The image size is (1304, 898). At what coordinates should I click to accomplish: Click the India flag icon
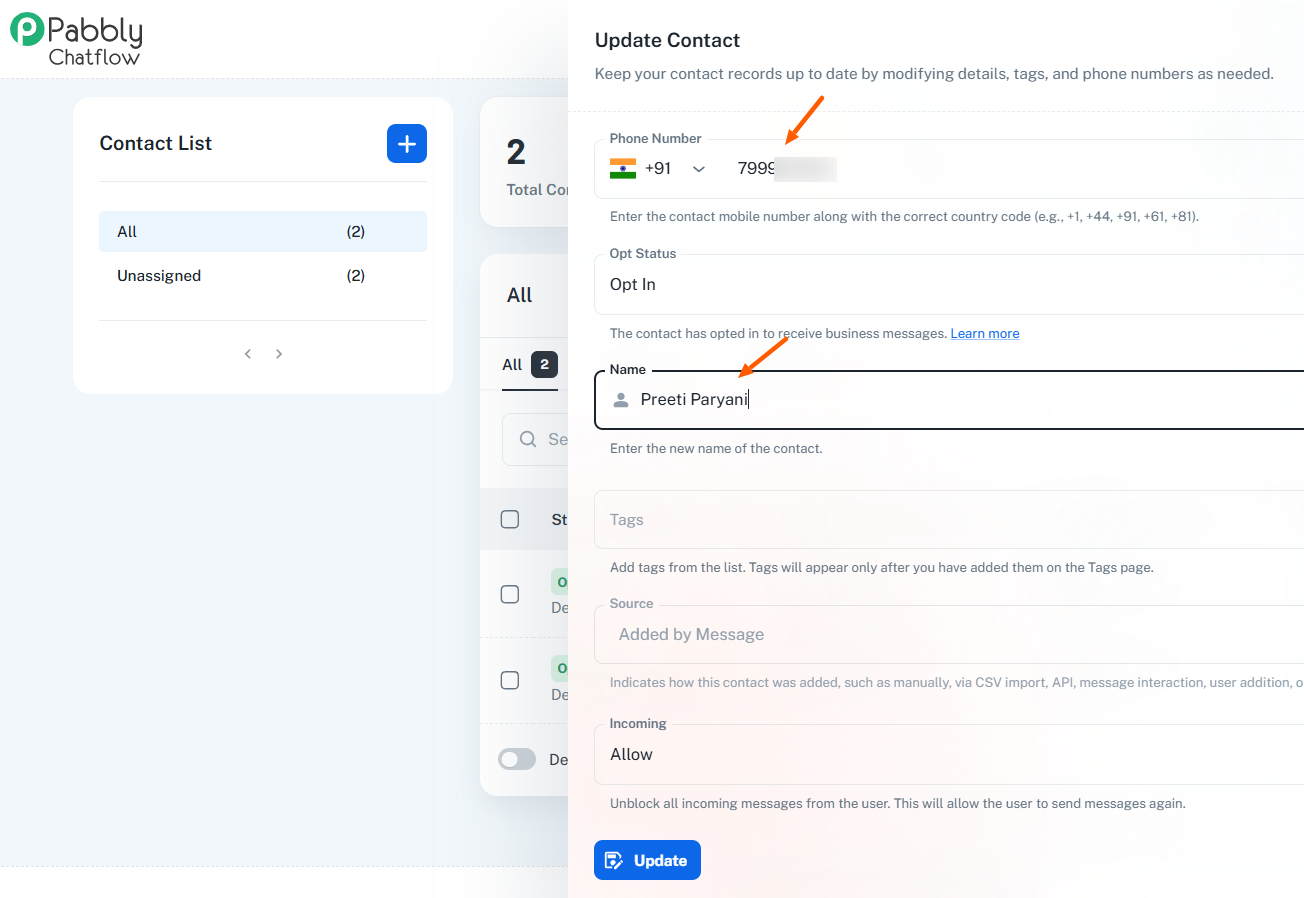coord(623,168)
